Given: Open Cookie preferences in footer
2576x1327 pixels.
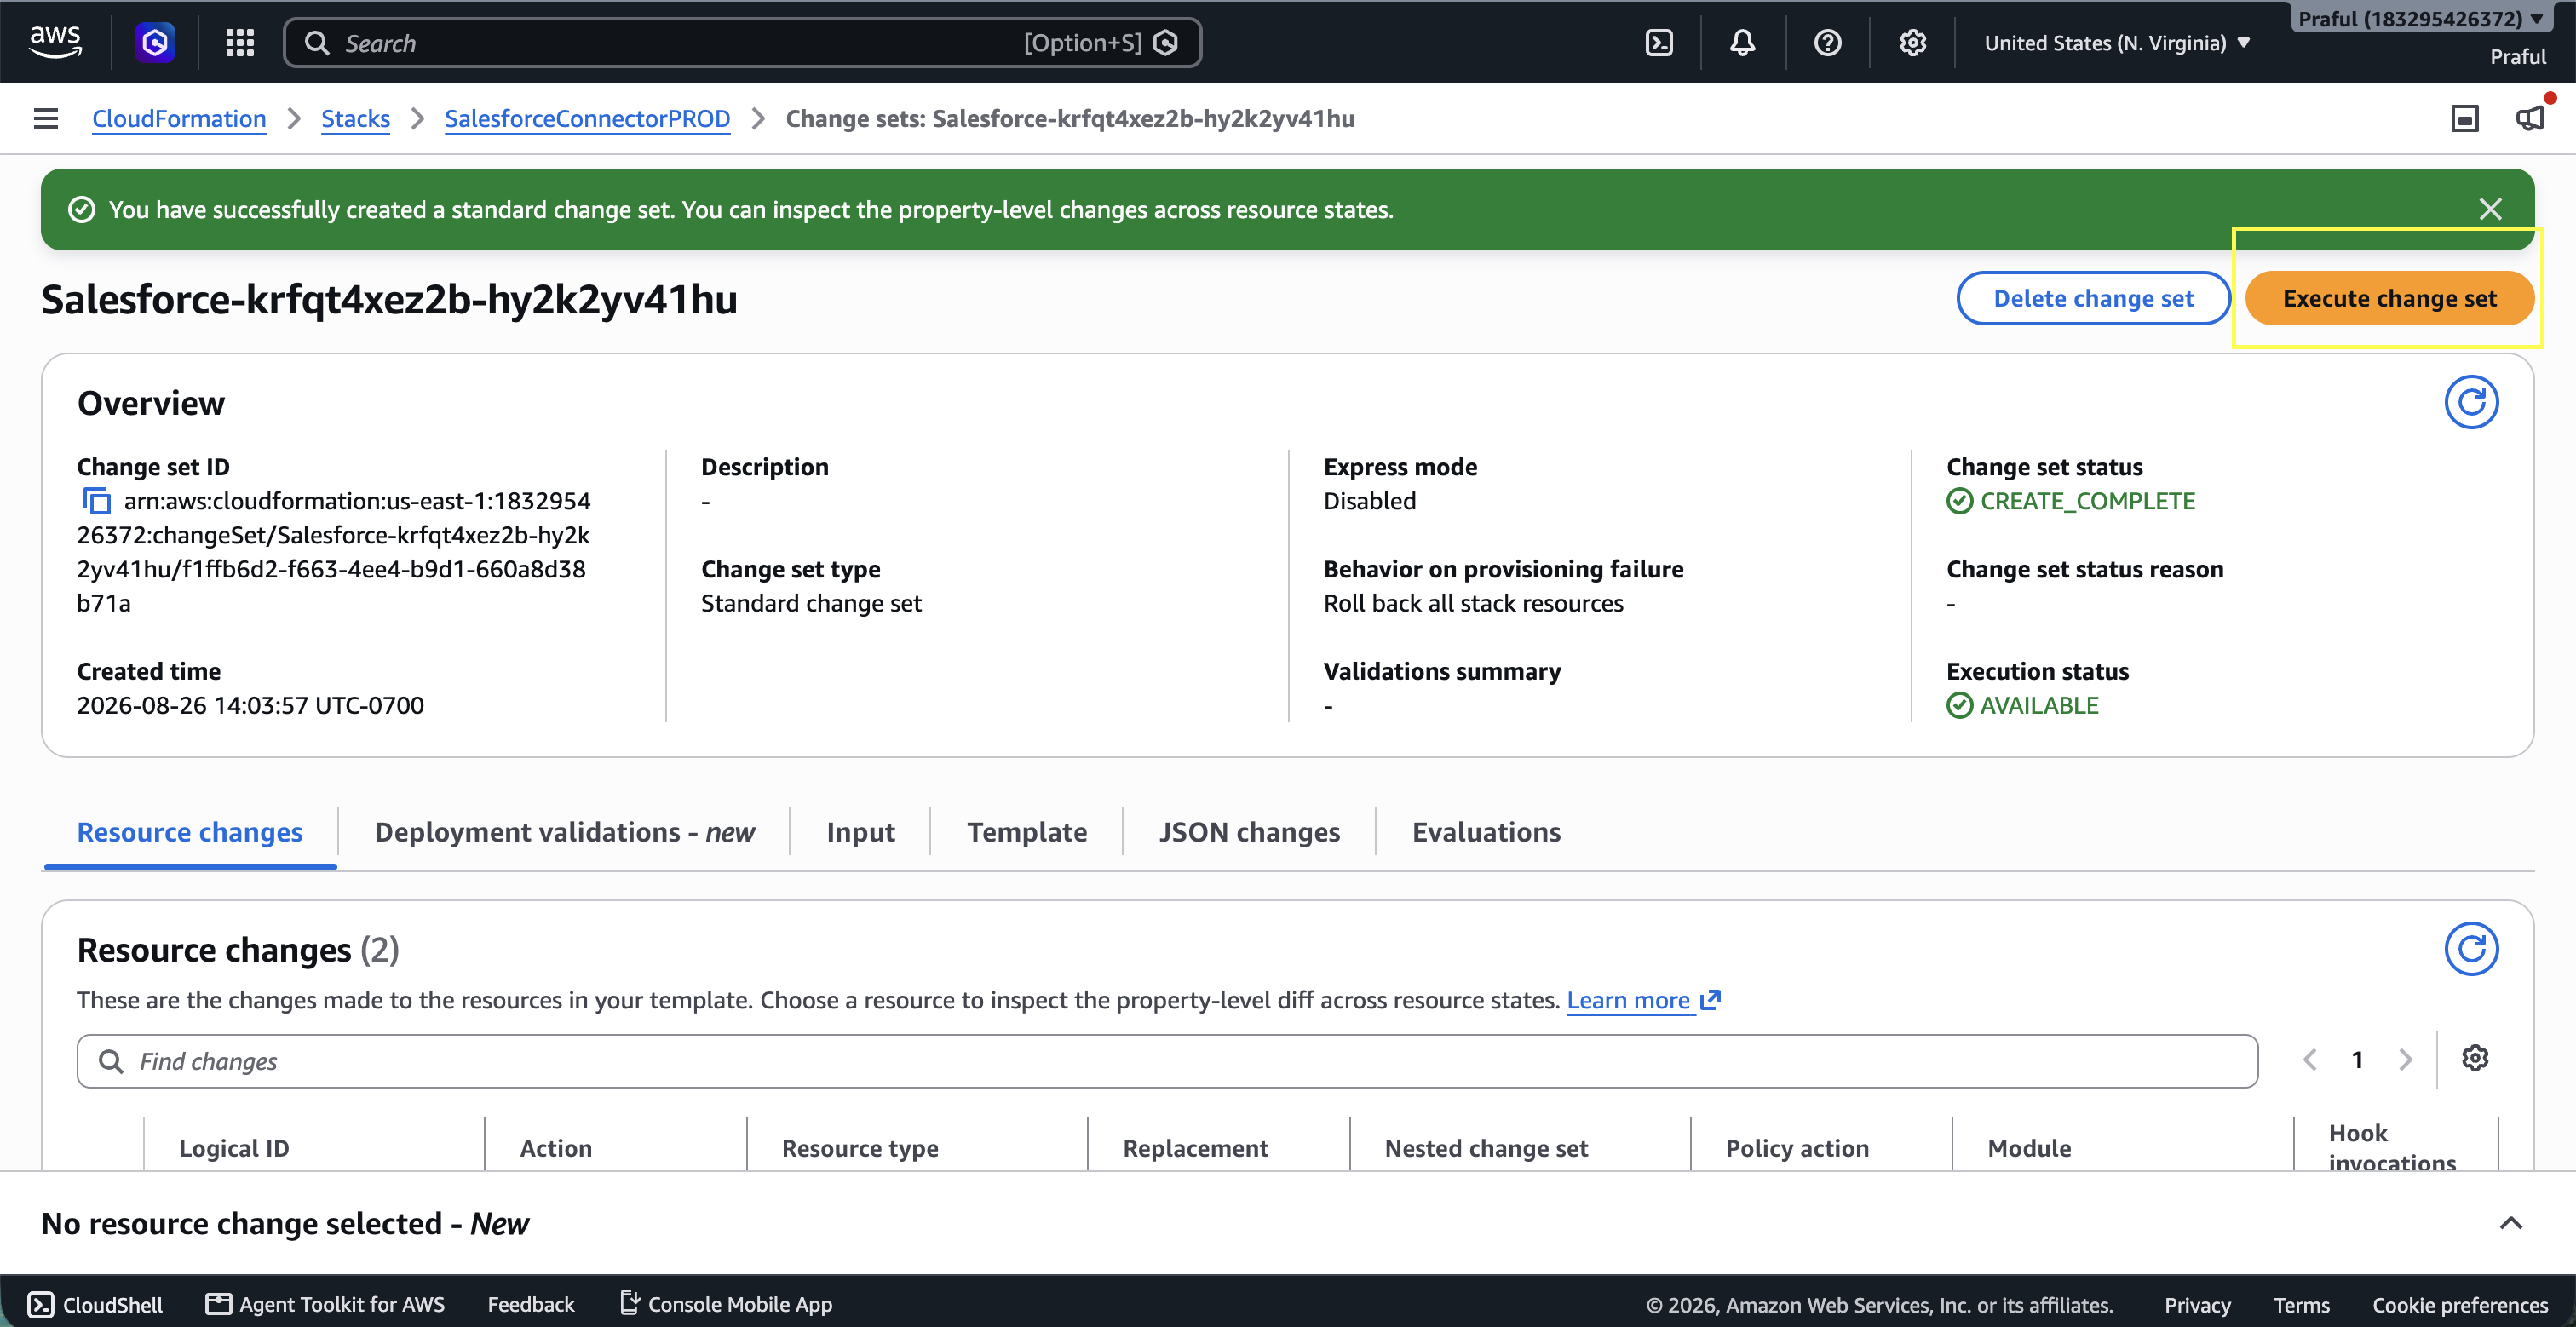Looking at the screenshot, I should click(2461, 1304).
